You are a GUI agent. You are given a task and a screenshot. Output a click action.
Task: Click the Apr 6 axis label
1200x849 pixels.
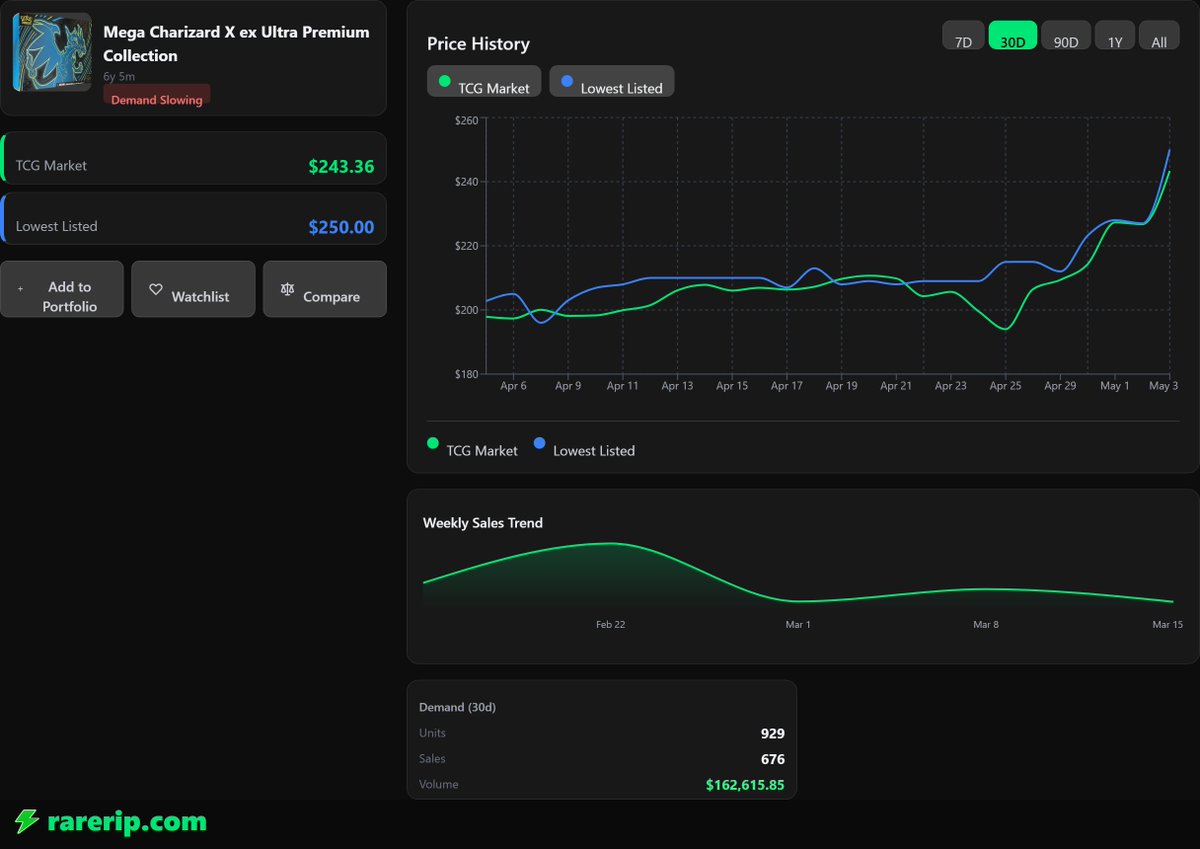click(x=513, y=386)
